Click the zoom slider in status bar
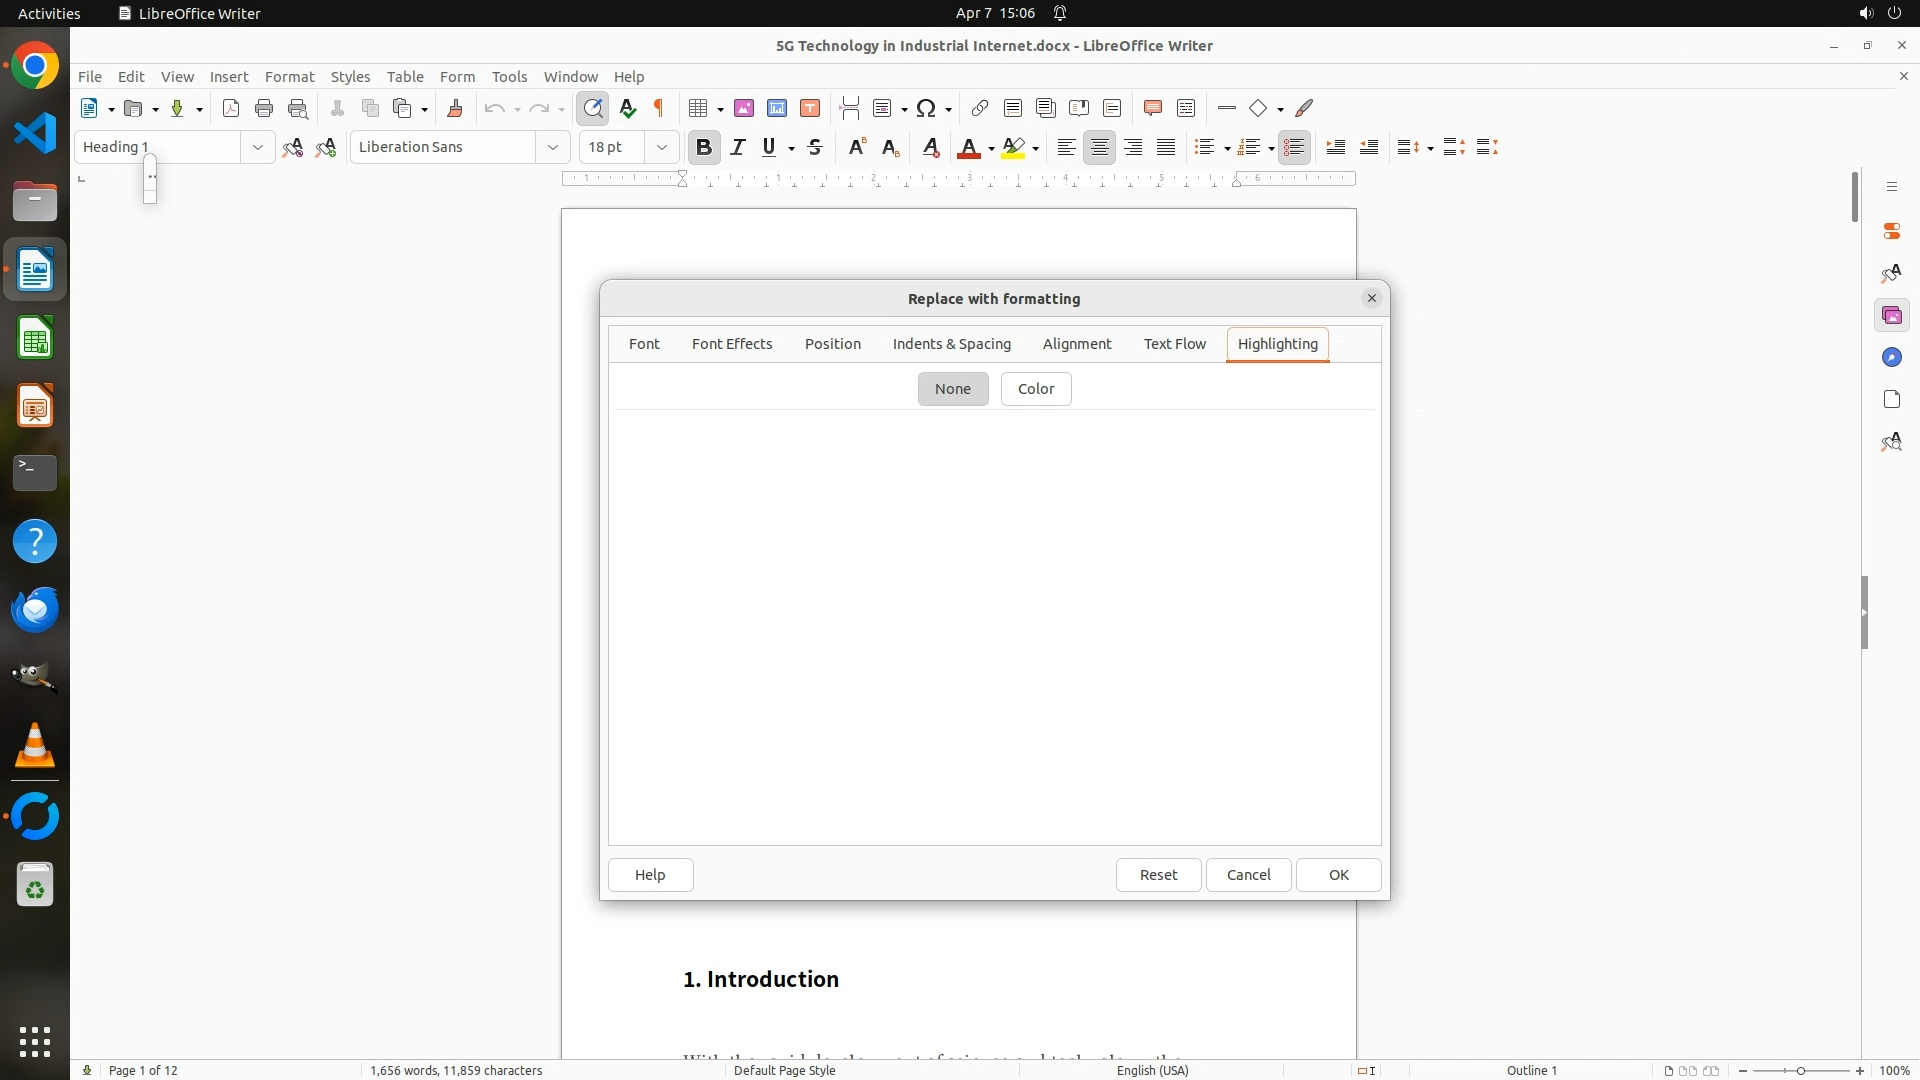This screenshot has width=1920, height=1080. point(1800,1070)
